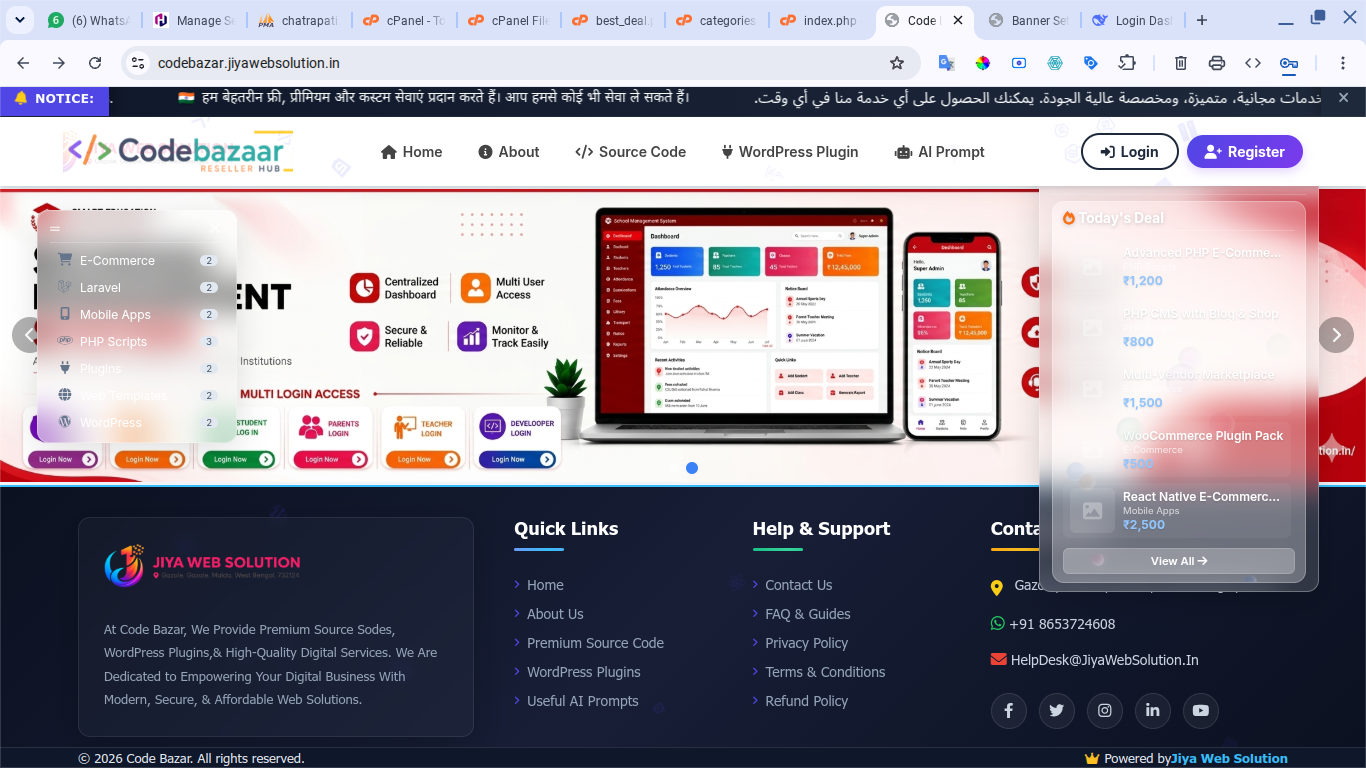This screenshot has height=768, width=1366.
Task: Click the address bar URL field
Action: point(520,63)
